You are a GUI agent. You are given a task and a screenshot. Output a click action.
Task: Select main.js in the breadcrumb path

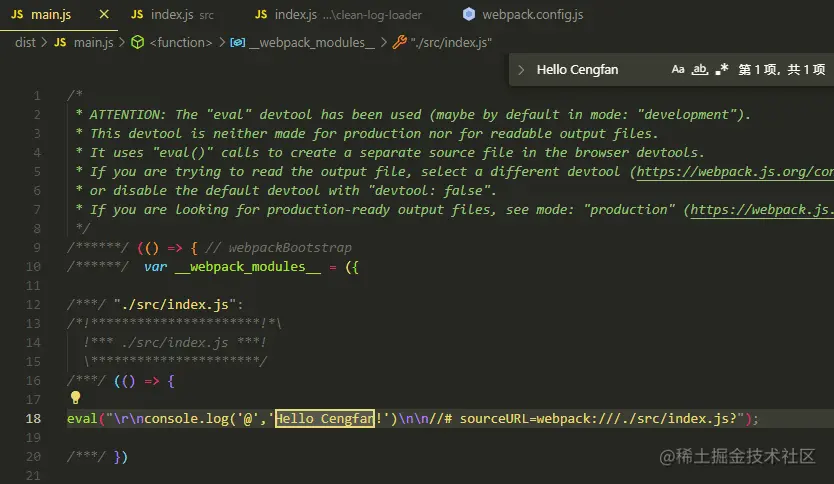94,43
